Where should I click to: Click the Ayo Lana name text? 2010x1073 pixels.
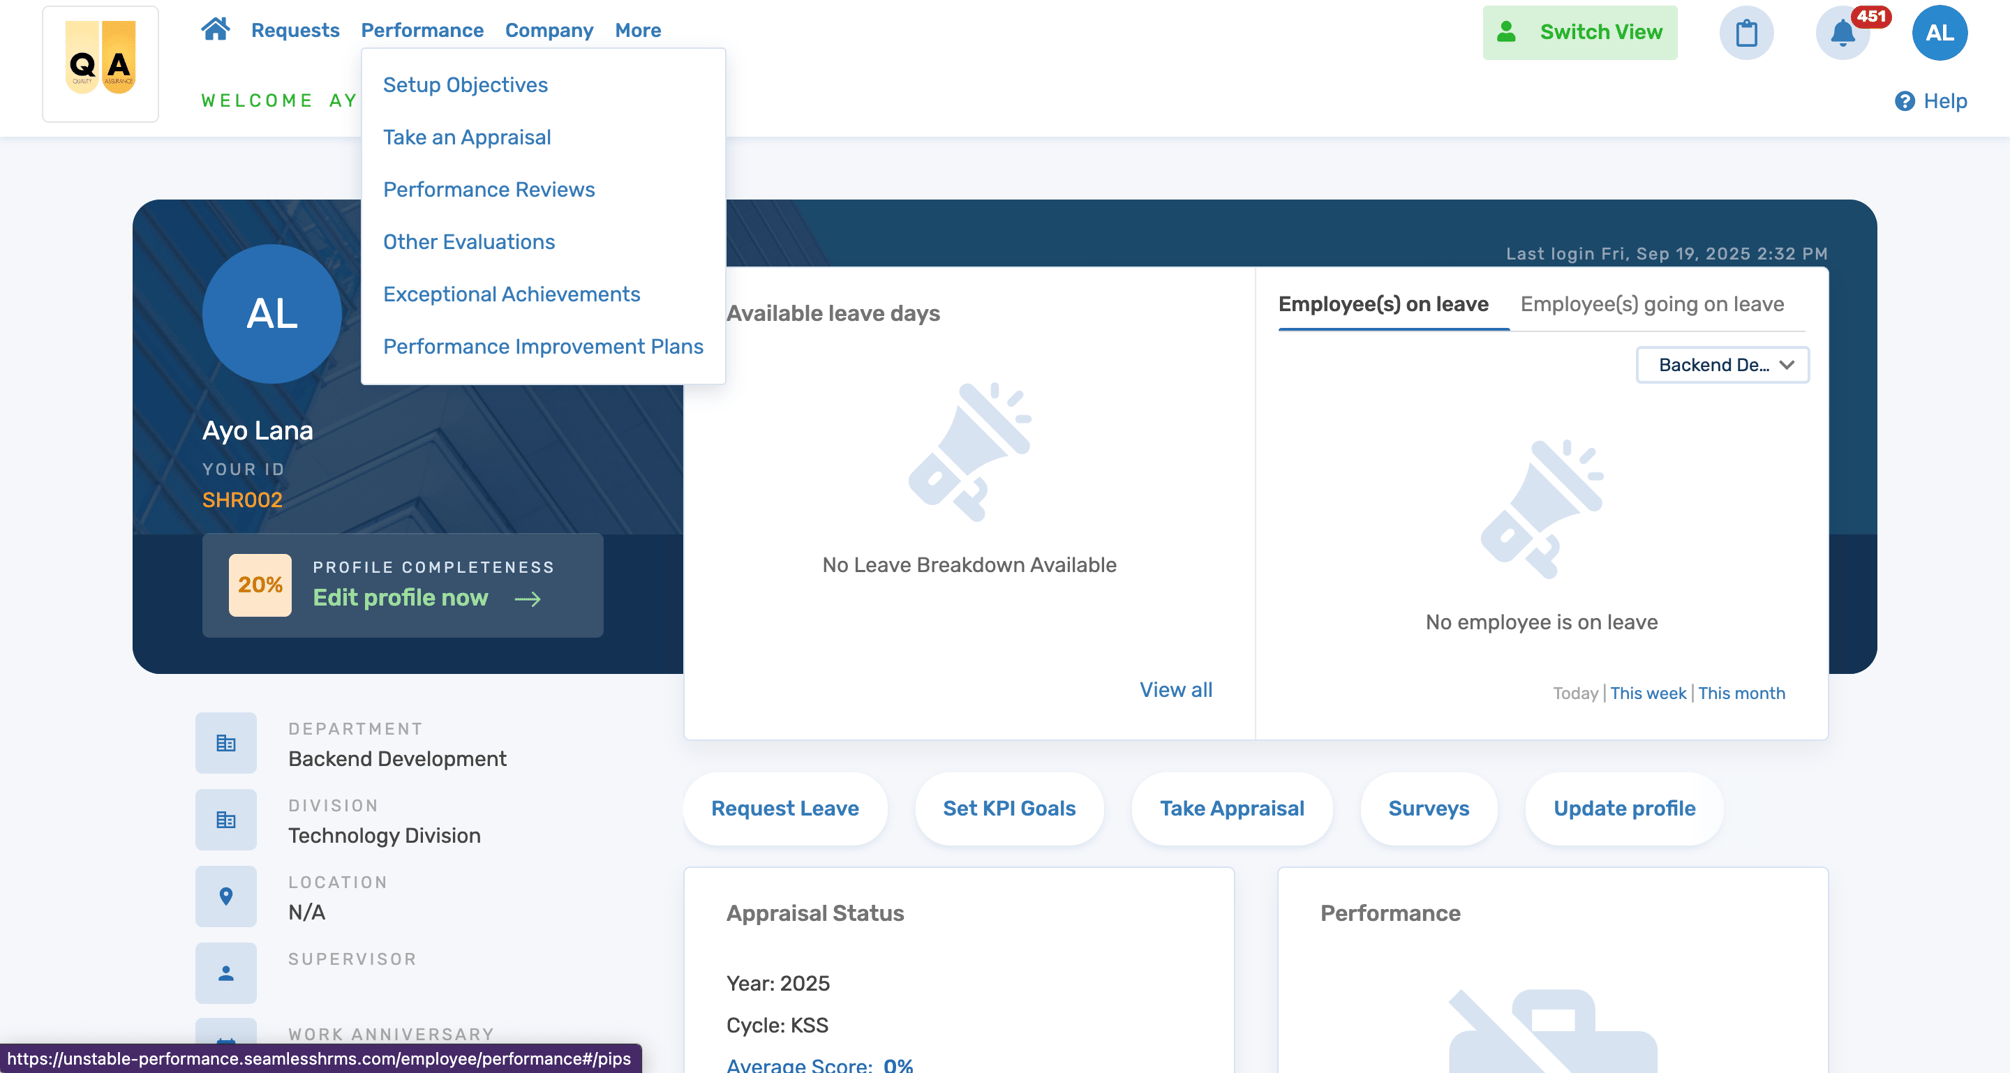(x=258, y=431)
